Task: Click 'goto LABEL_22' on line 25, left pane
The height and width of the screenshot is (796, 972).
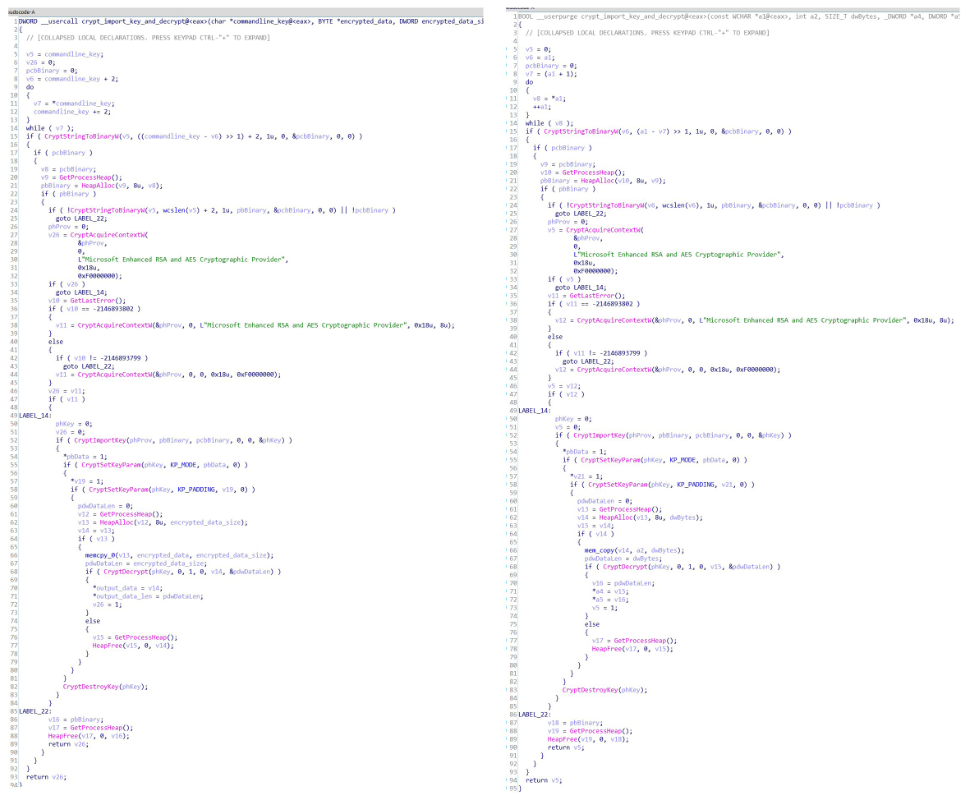Action: point(81,218)
